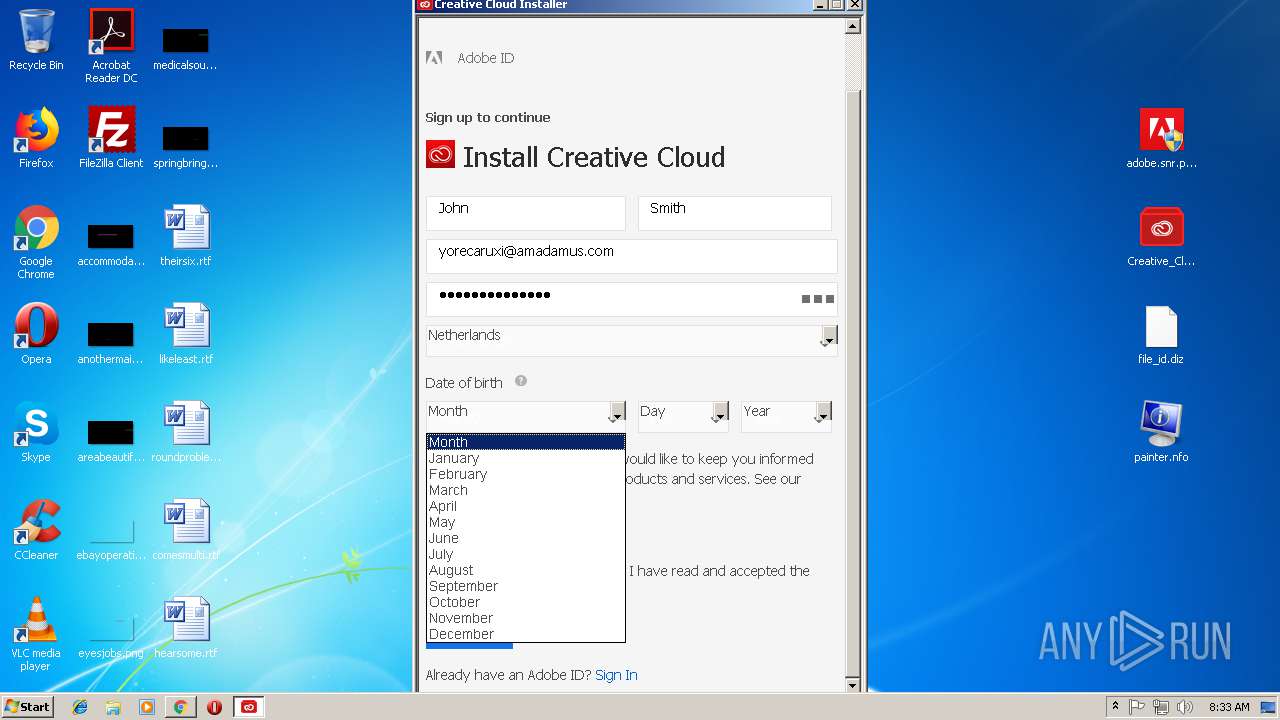Viewport: 1280px width, 720px height.
Task: Open Windows Explorer folder in taskbar
Action: (x=113, y=707)
